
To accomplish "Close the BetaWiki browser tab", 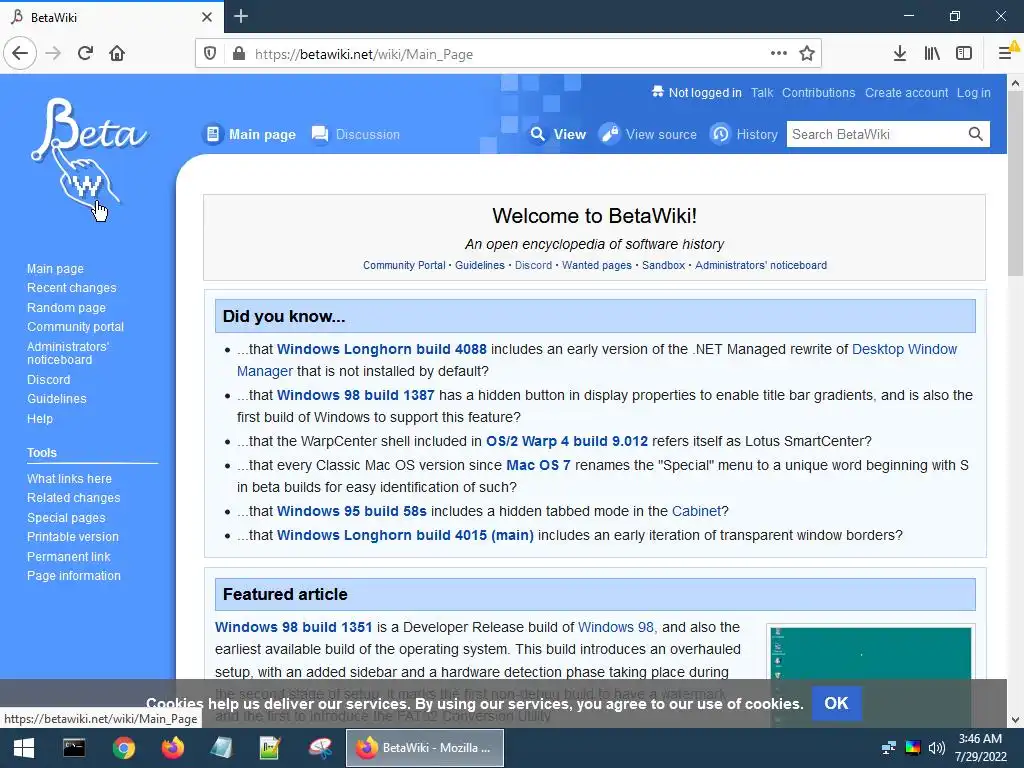I will (206, 17).
